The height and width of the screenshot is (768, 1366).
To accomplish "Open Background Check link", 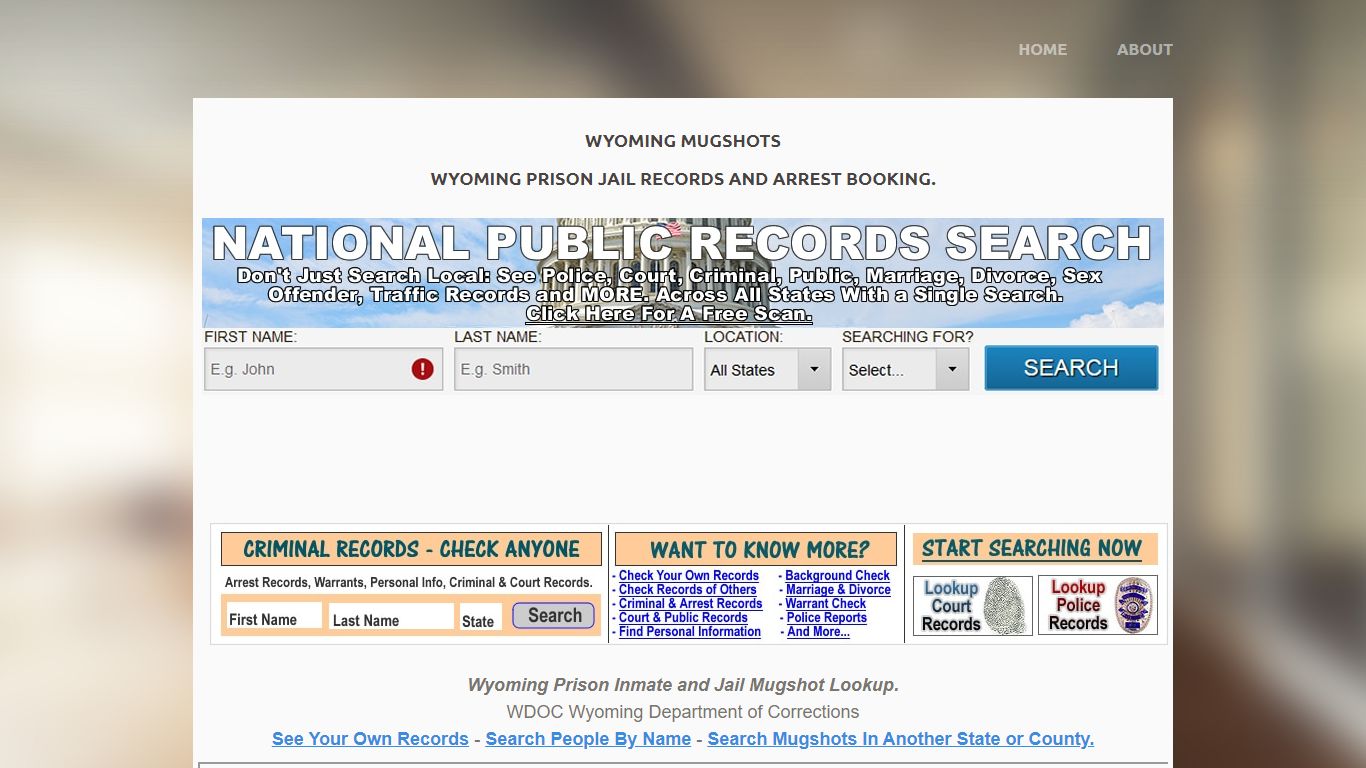I will point(837,576).
